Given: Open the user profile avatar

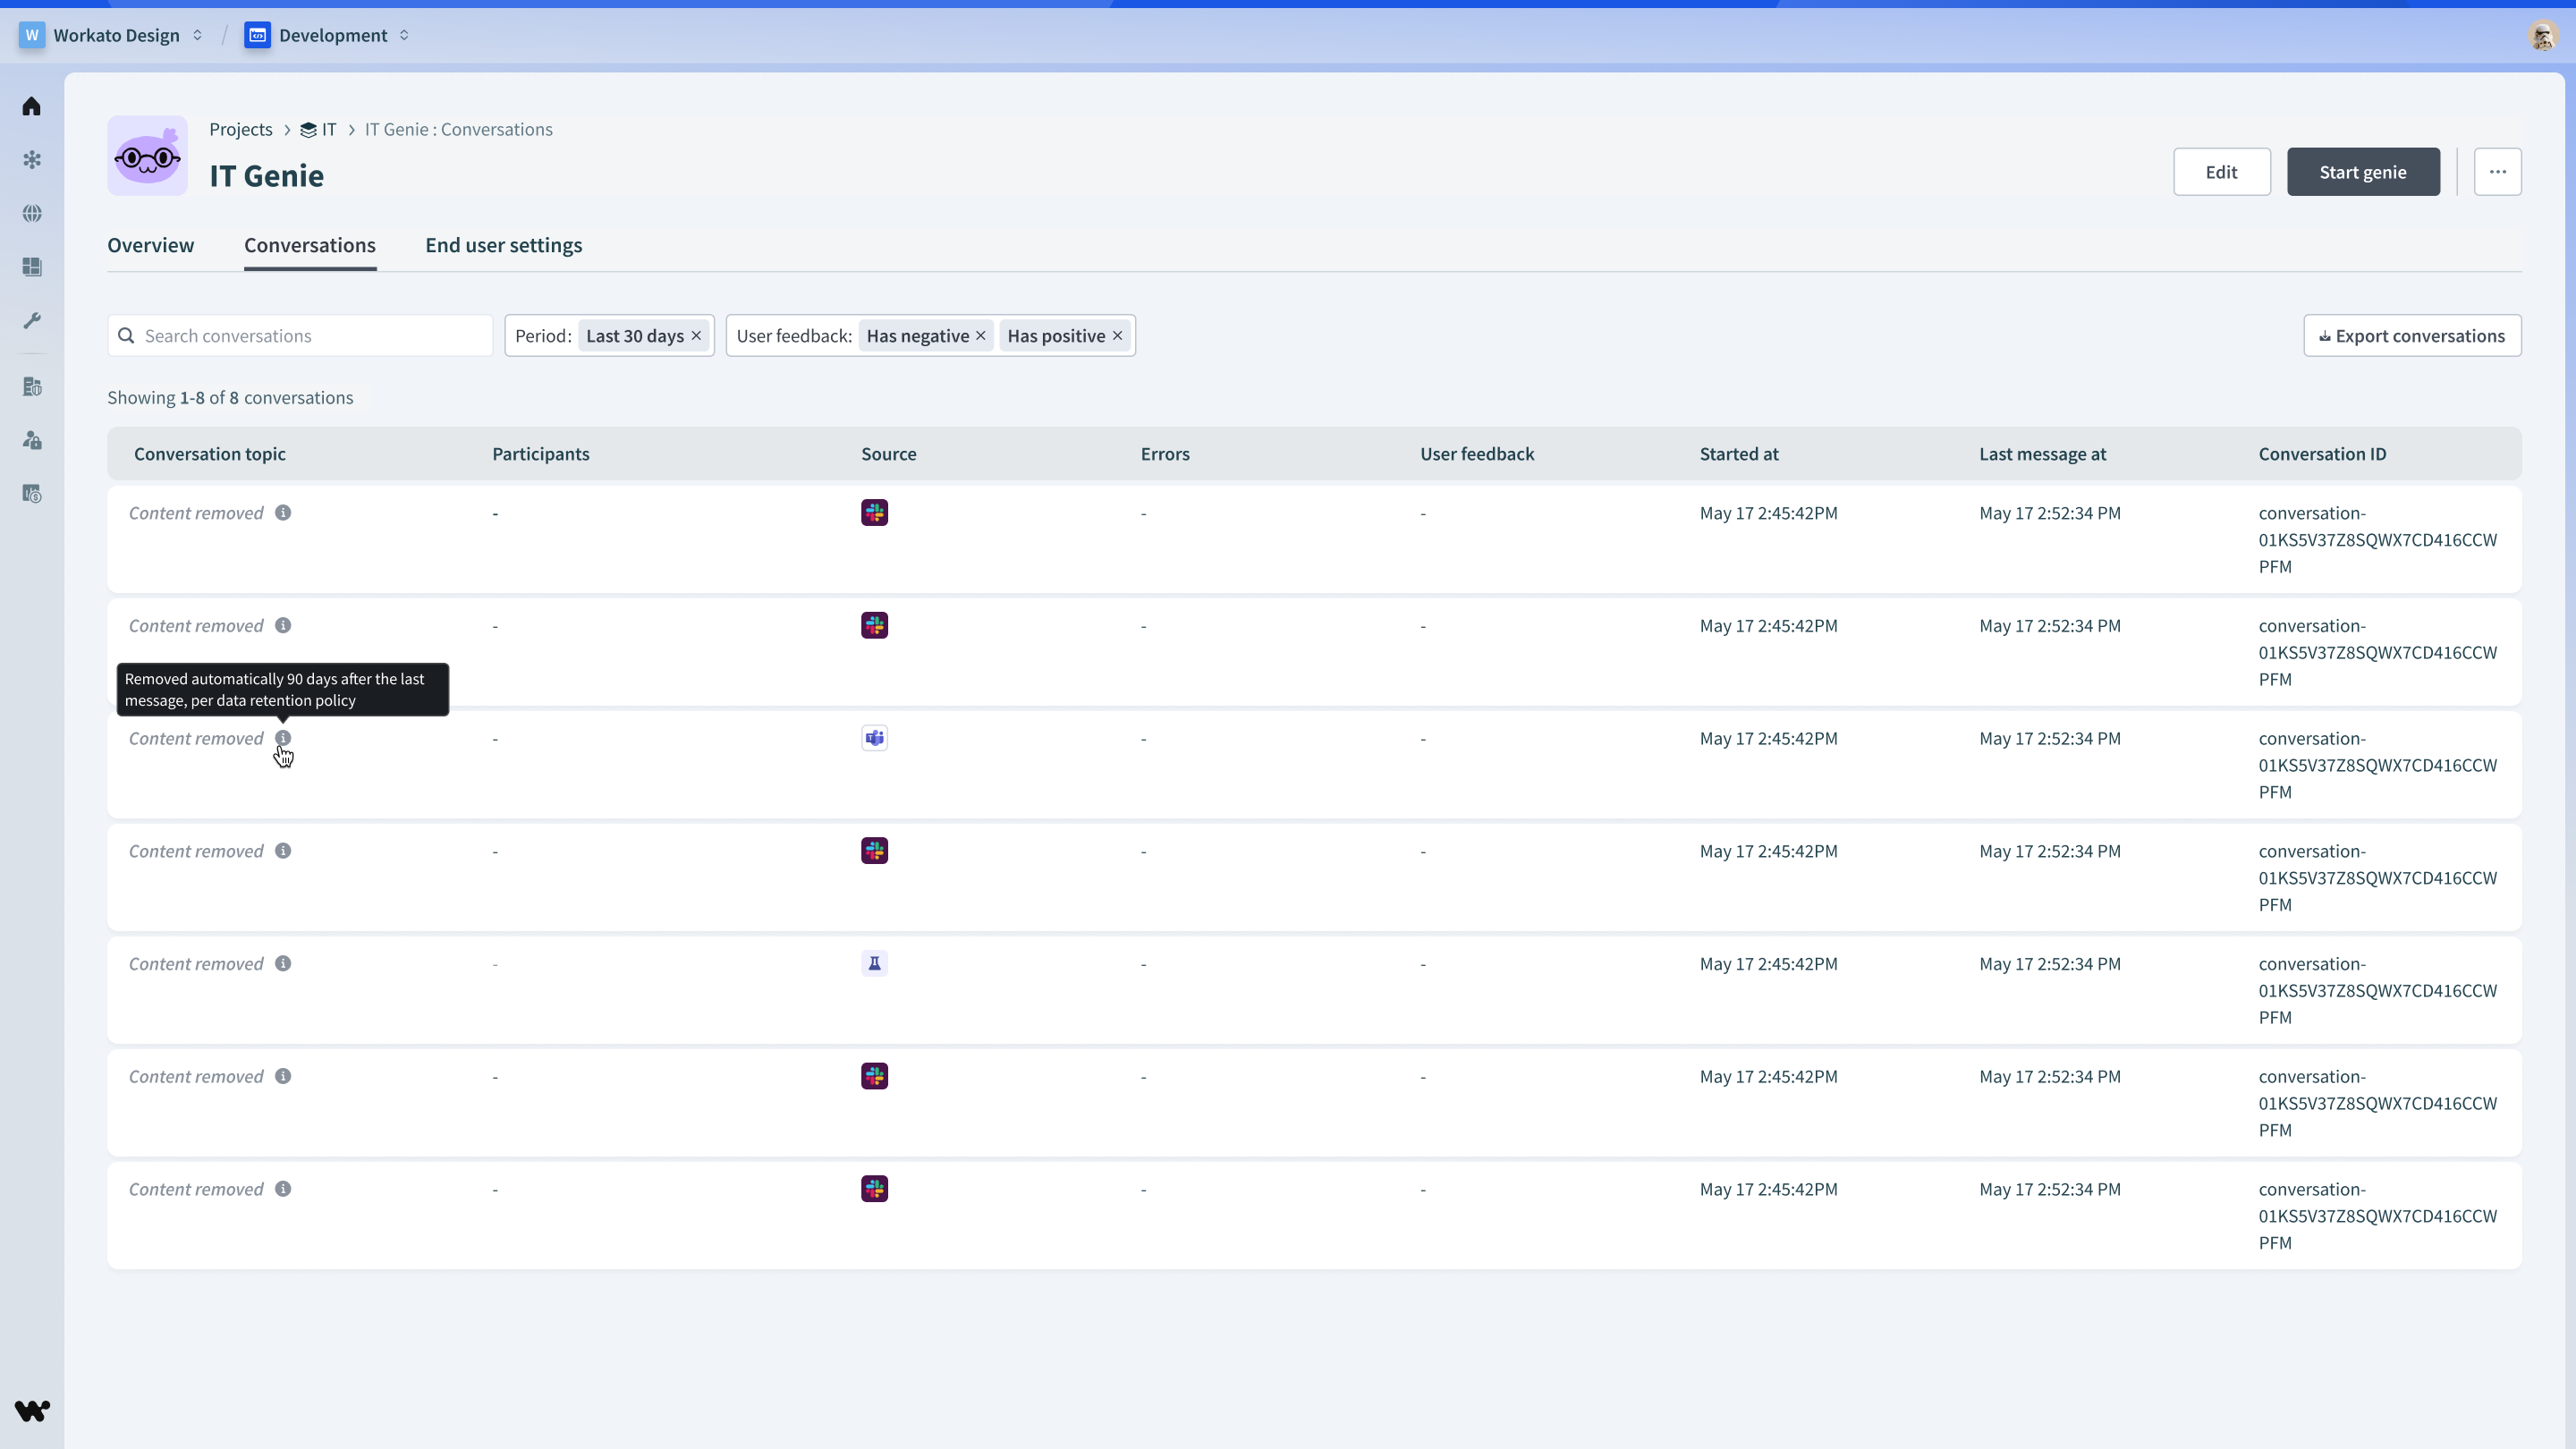Looking at the screenshot, I should click(2542, 35).
